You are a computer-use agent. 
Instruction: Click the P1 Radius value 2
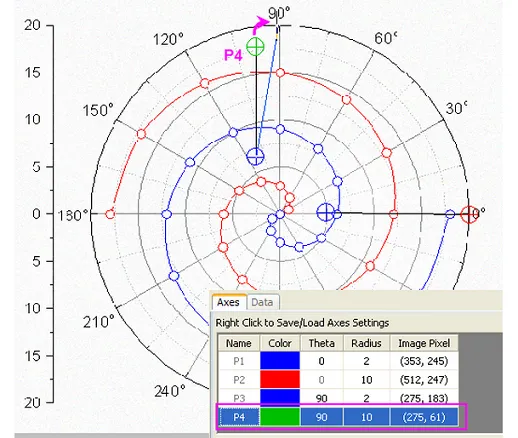point(366,361)
